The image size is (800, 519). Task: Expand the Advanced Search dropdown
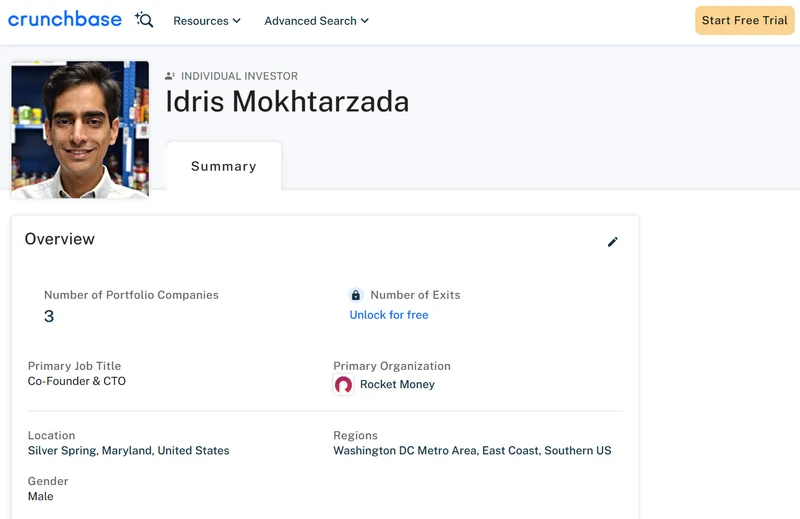(x=316, y=21)
